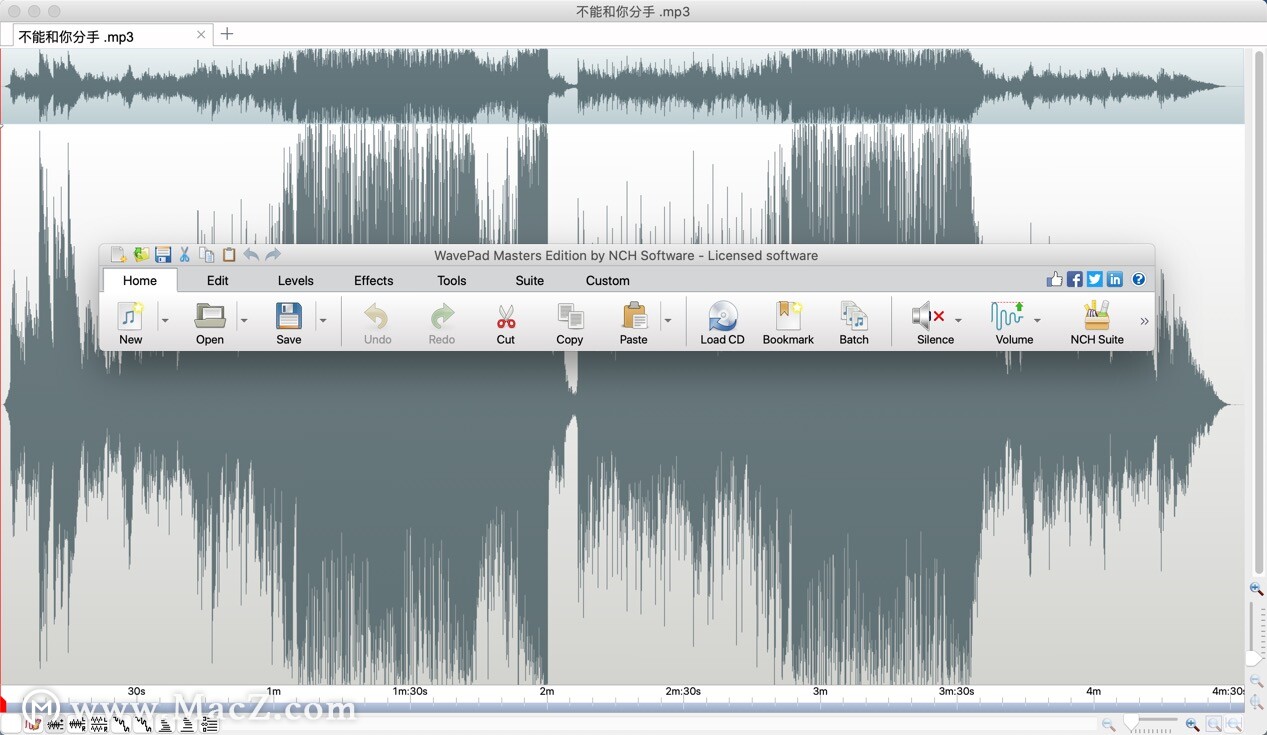Expand the Paste button dropdown arrow
Screen dimensions: 1267x735
tap(667, 321)
